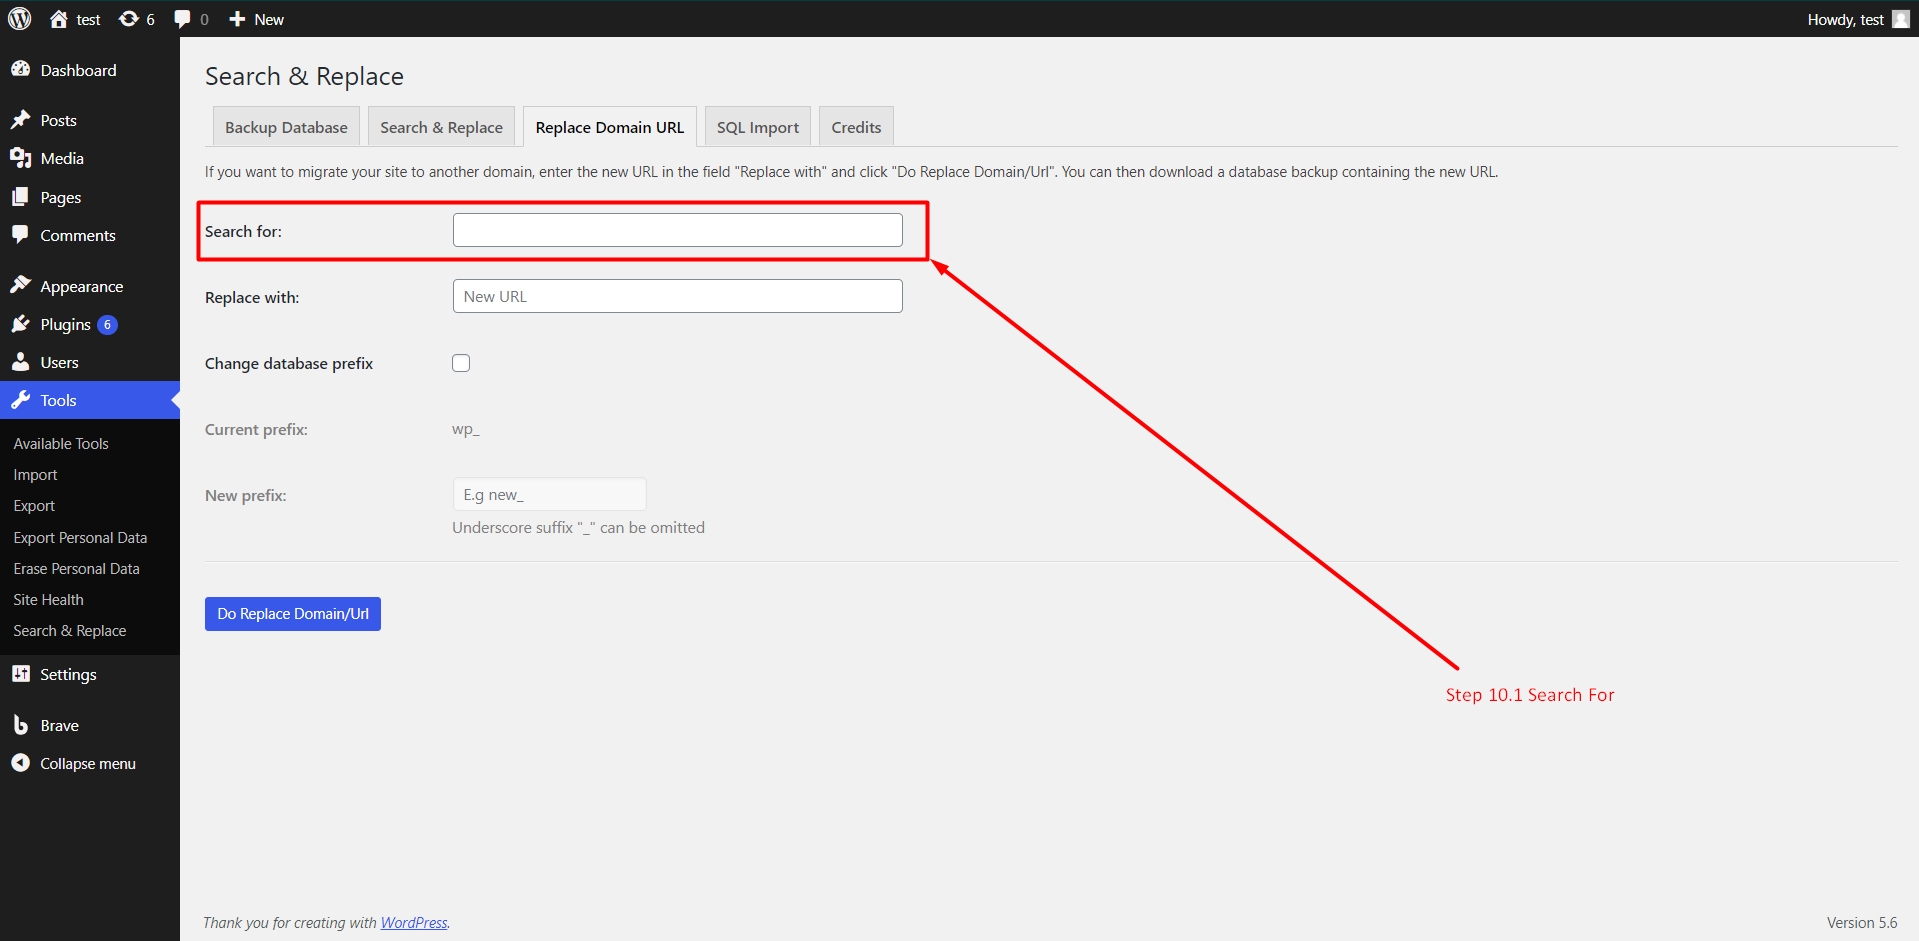The width and height of the screenshot is (1919, 941).
Task: Open Available Tools submenu item
Action: tap(61, 444)
